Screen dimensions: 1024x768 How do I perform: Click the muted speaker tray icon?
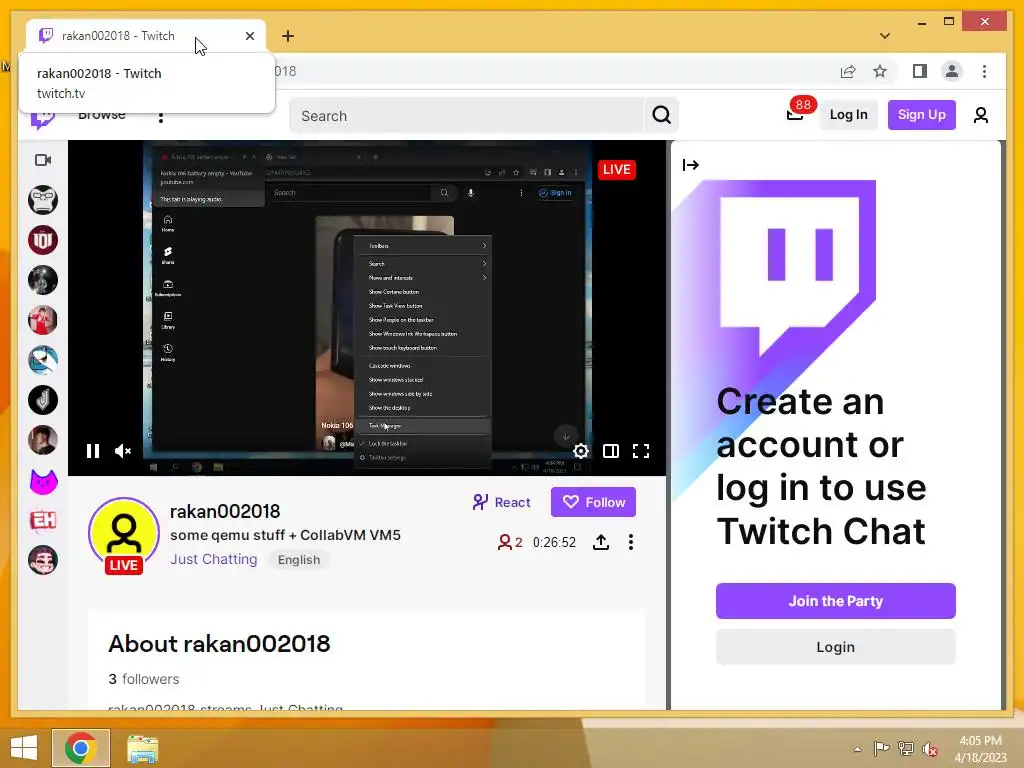[930, 749]
